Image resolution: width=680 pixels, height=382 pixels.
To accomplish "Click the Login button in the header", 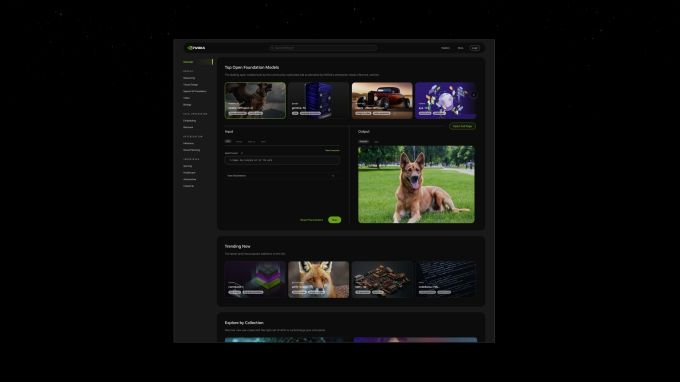I will 475,48.
